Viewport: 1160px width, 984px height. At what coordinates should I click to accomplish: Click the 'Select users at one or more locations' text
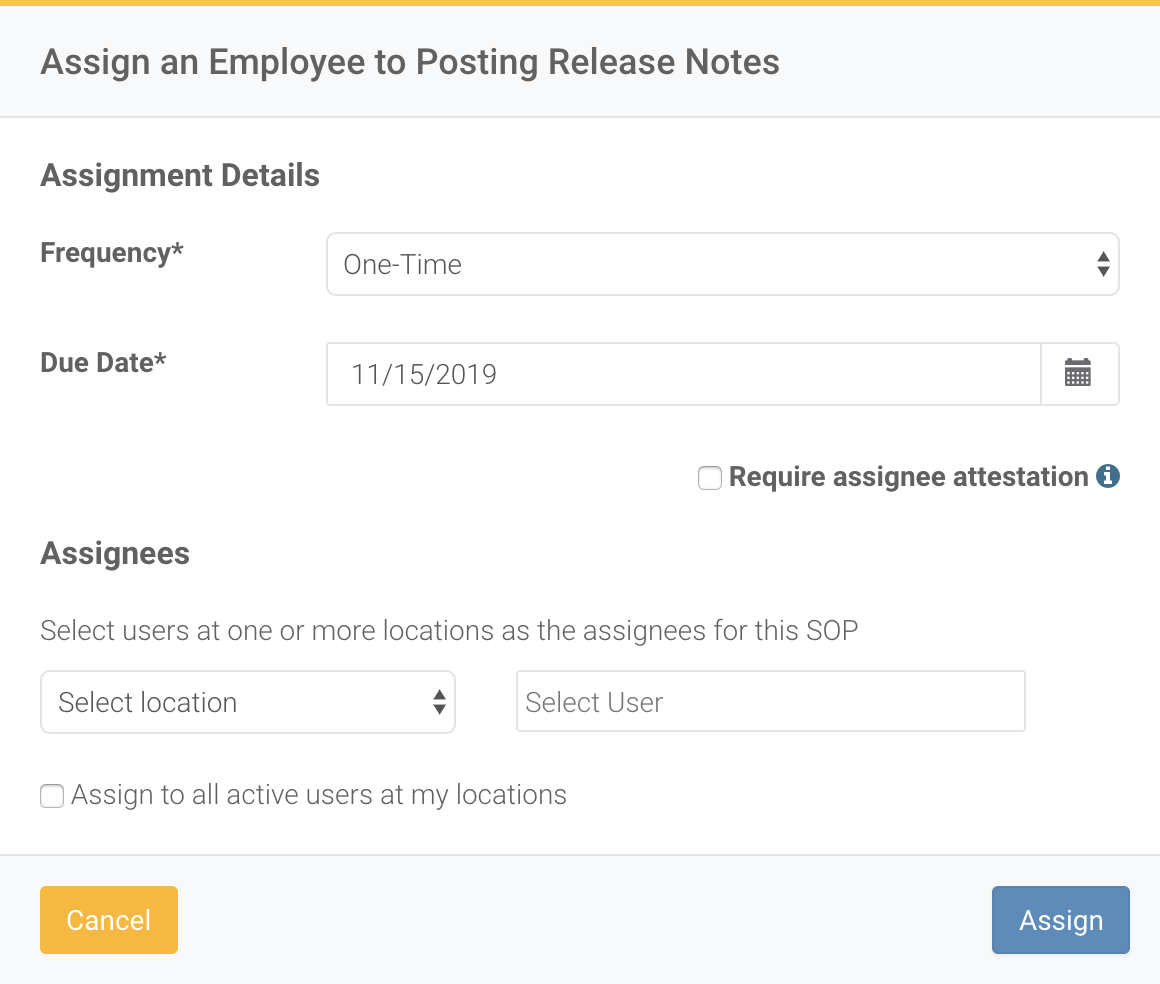coord(448,631)
